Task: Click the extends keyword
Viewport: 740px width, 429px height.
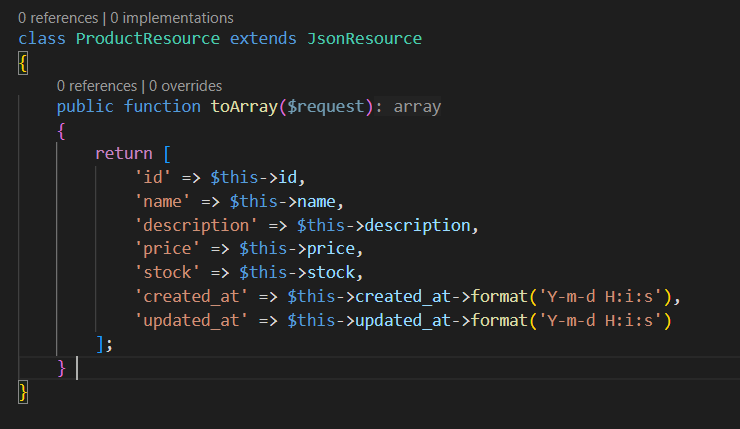Action: tap(263, 38)
